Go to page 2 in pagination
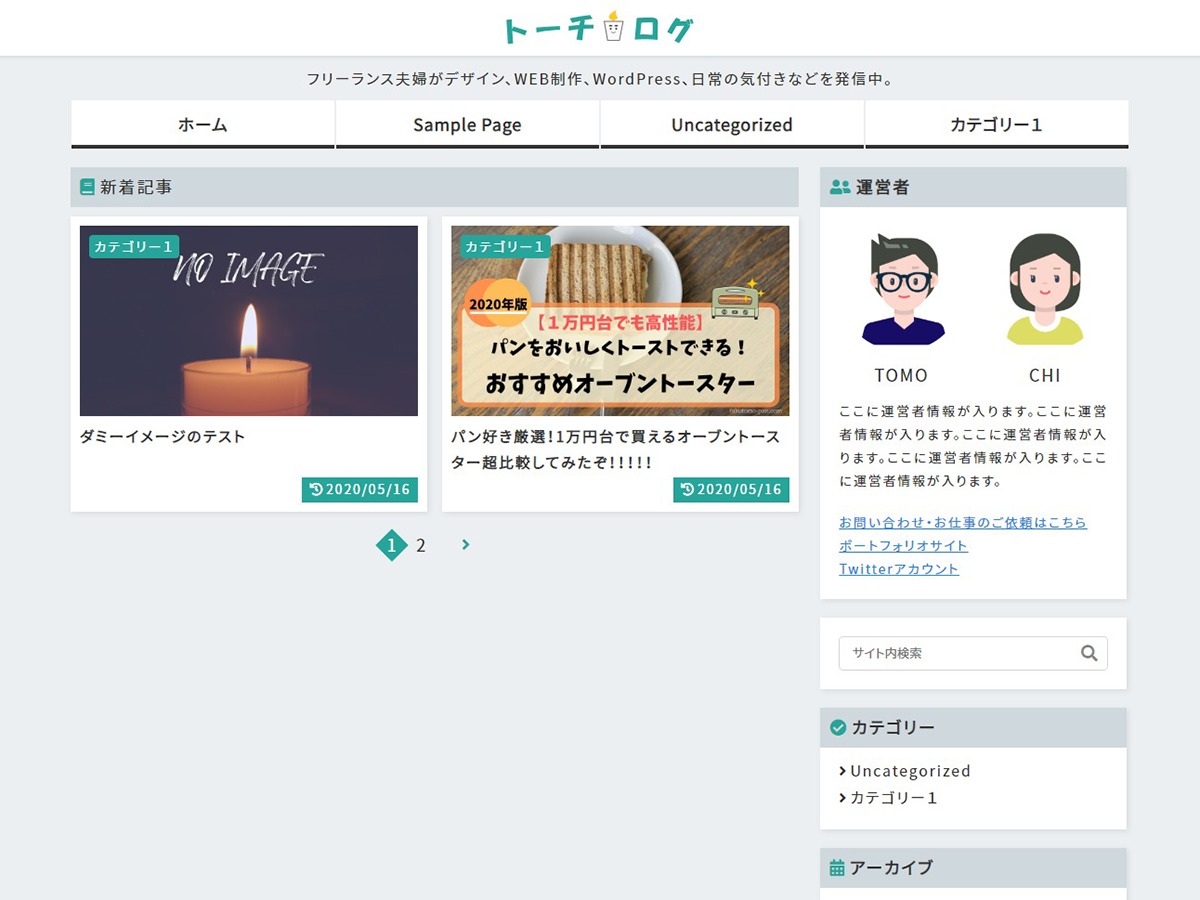Viewport: 1200px width, 900px height. [x=421, y=545]
